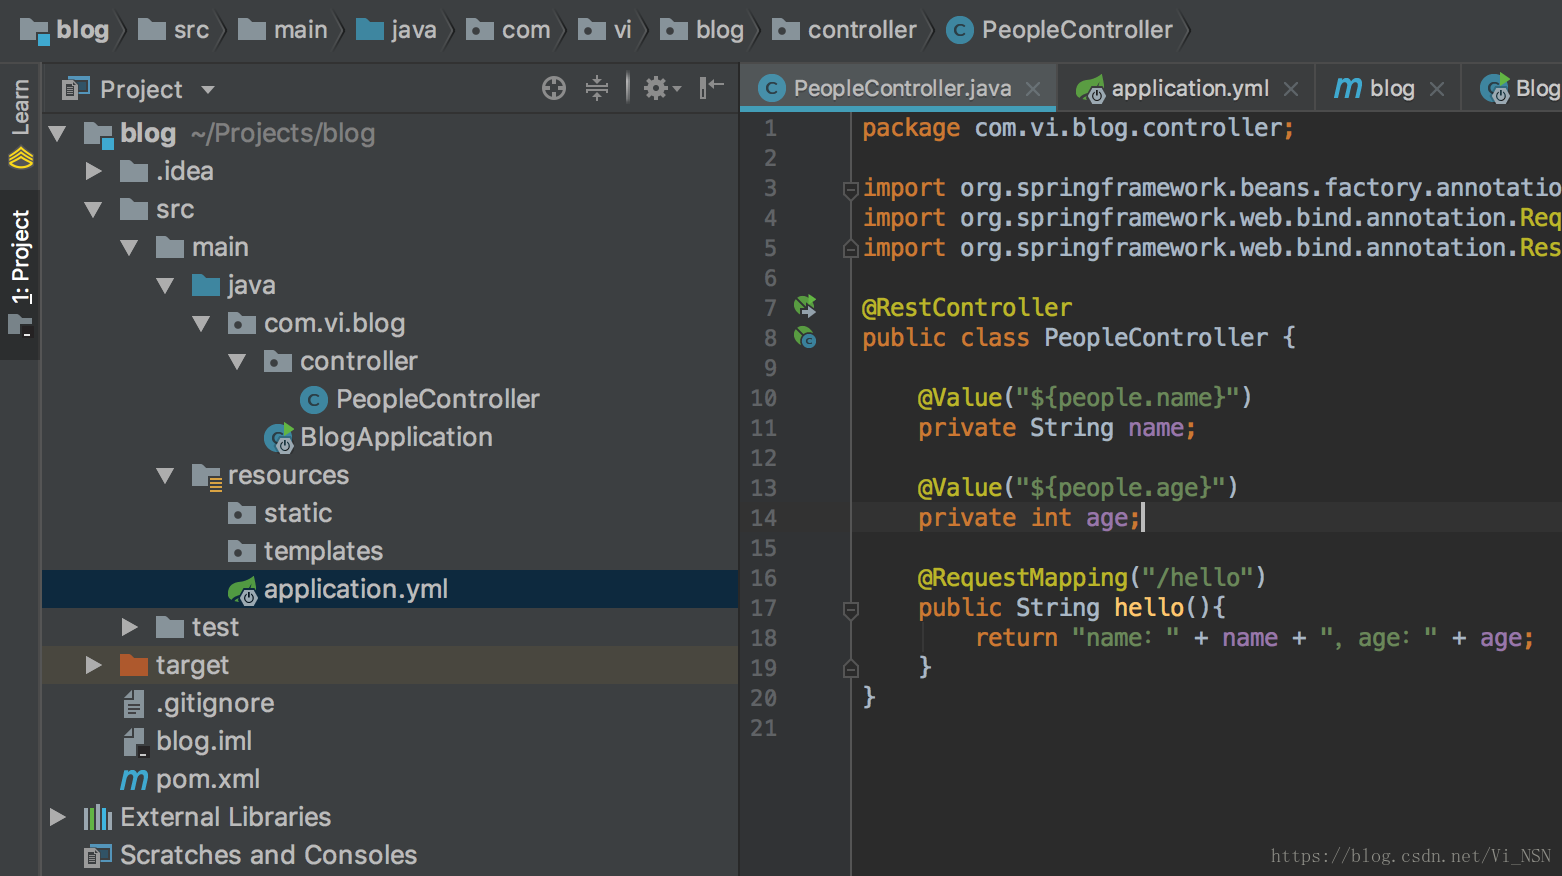Click line number 10 in the gutter
The height and width of the screenshot is (876, 1562).
click(x=764, y=398)
